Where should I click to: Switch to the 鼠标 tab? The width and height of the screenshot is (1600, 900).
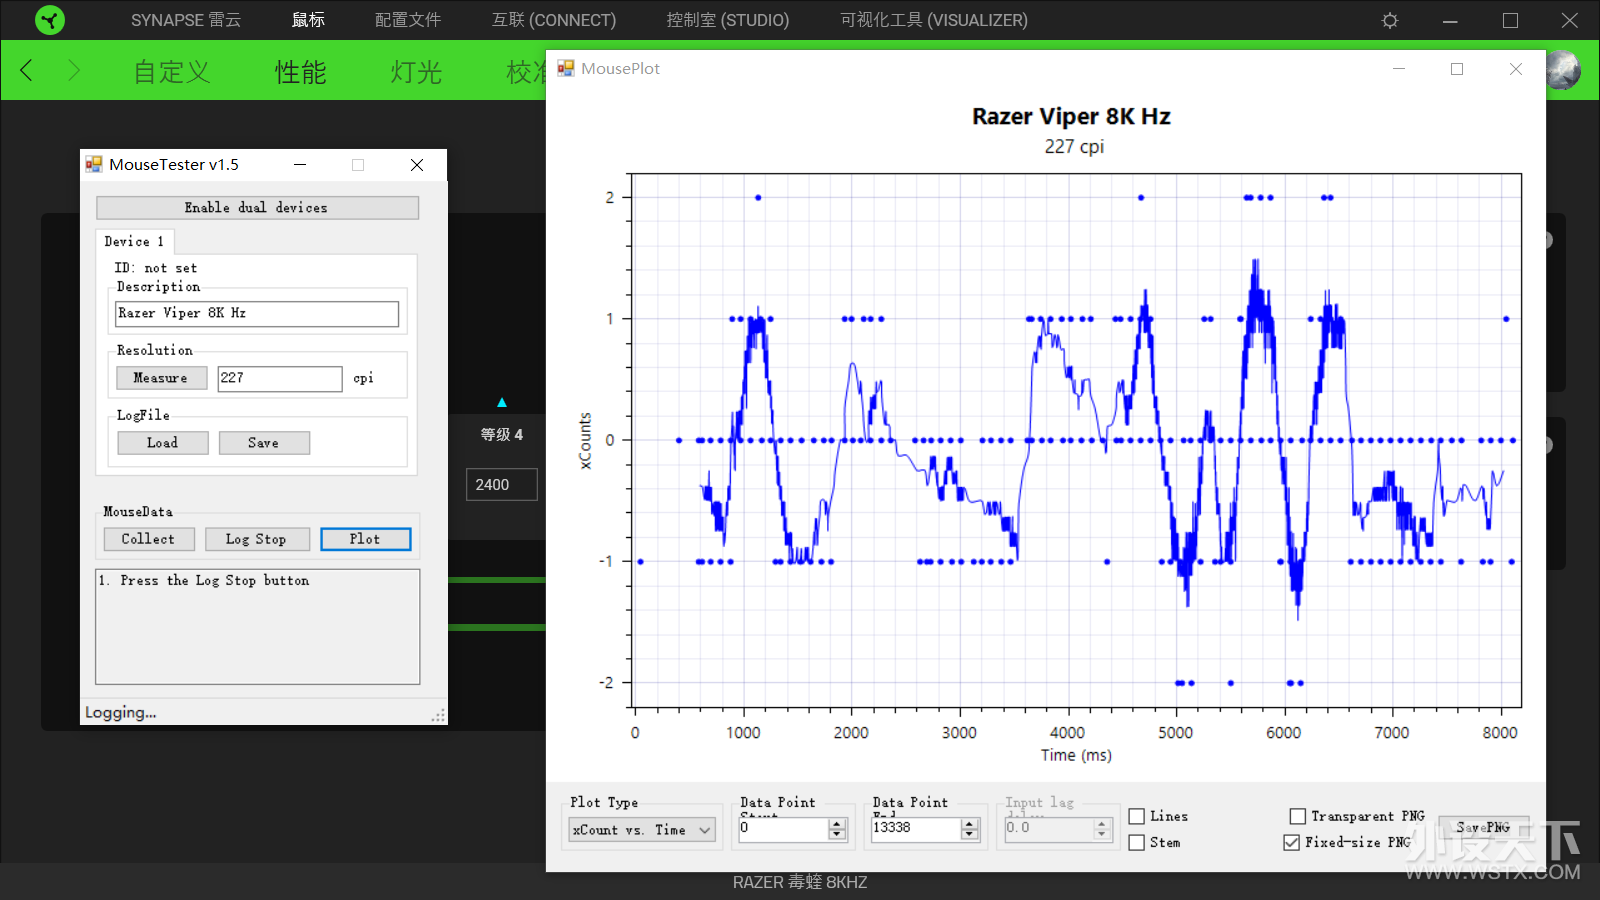click(308, 20)
